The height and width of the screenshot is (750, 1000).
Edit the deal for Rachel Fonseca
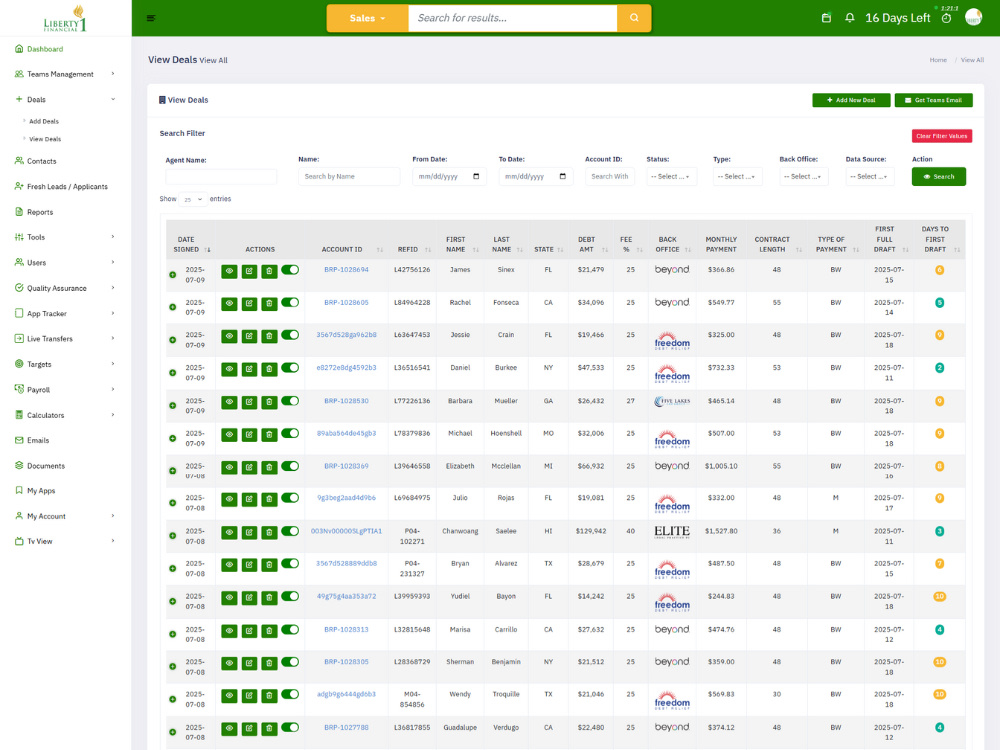pyautogui.click(x=249, y=304)
